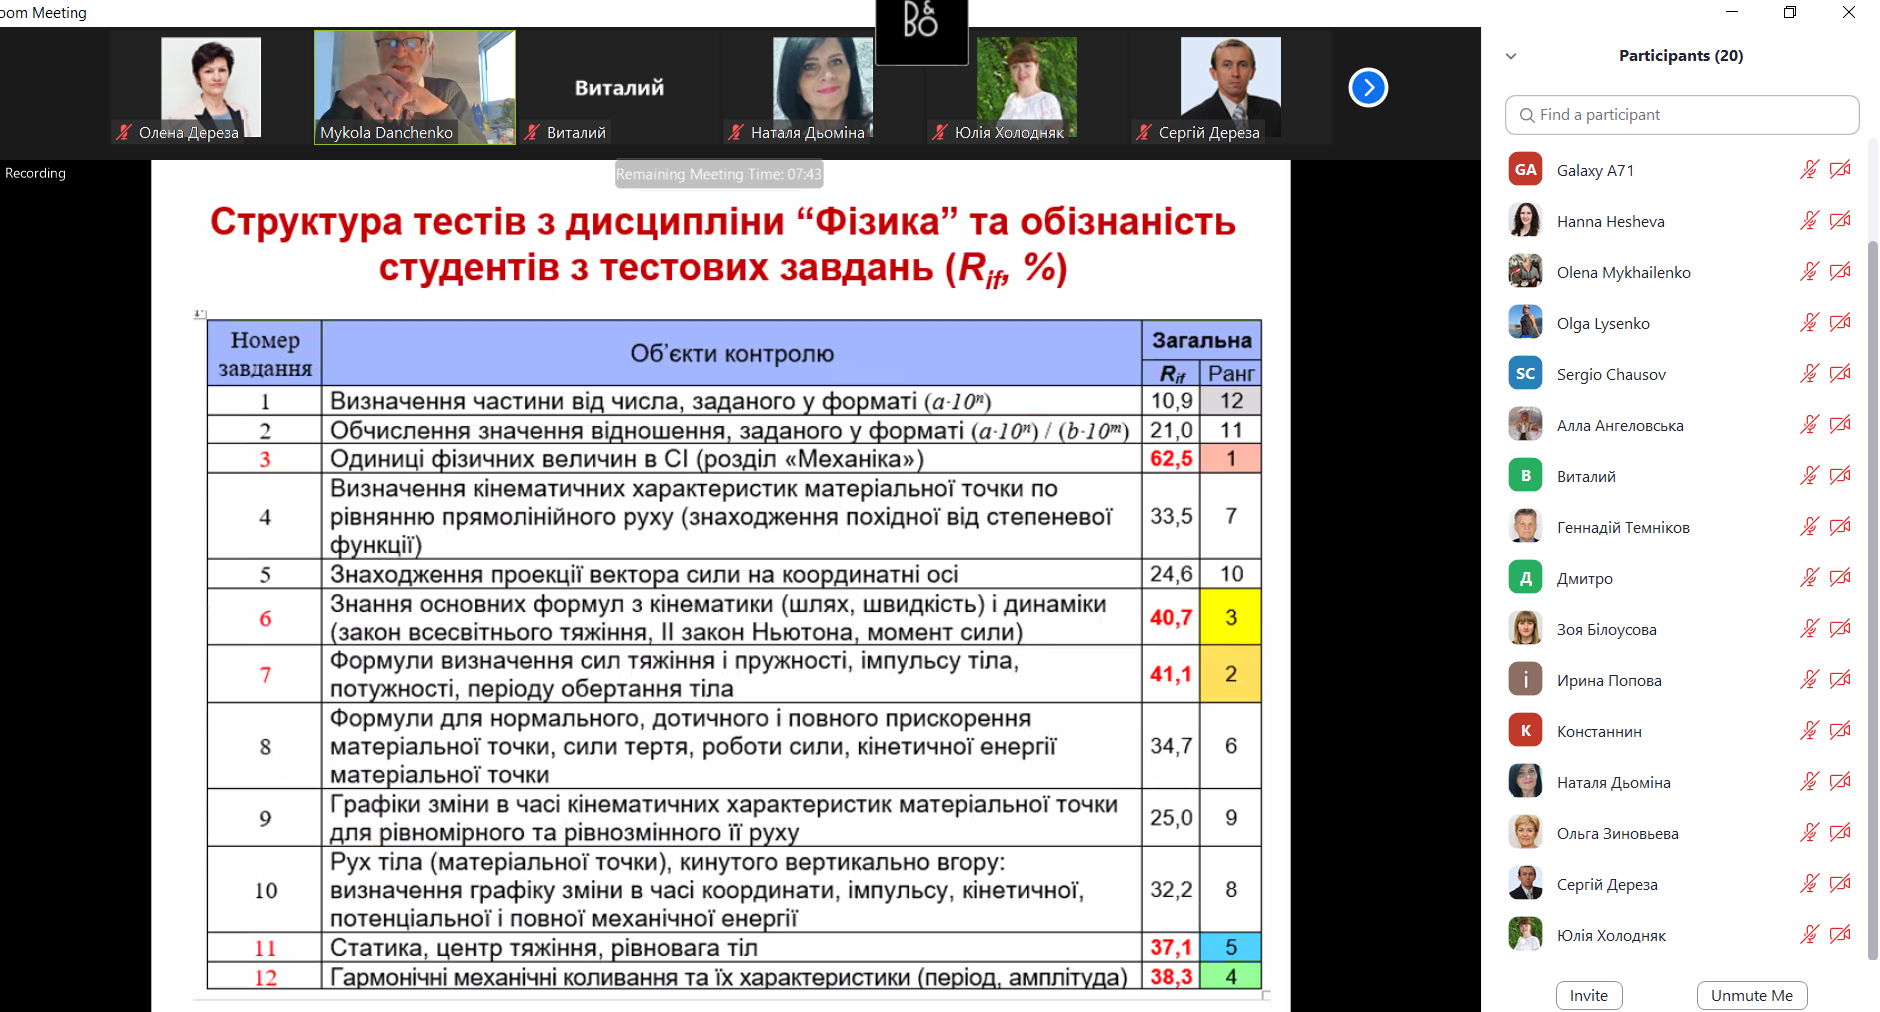Click Зоя Білоусова participant name
Viewport: 1880px width, 1012px height.
[1606, 630]
